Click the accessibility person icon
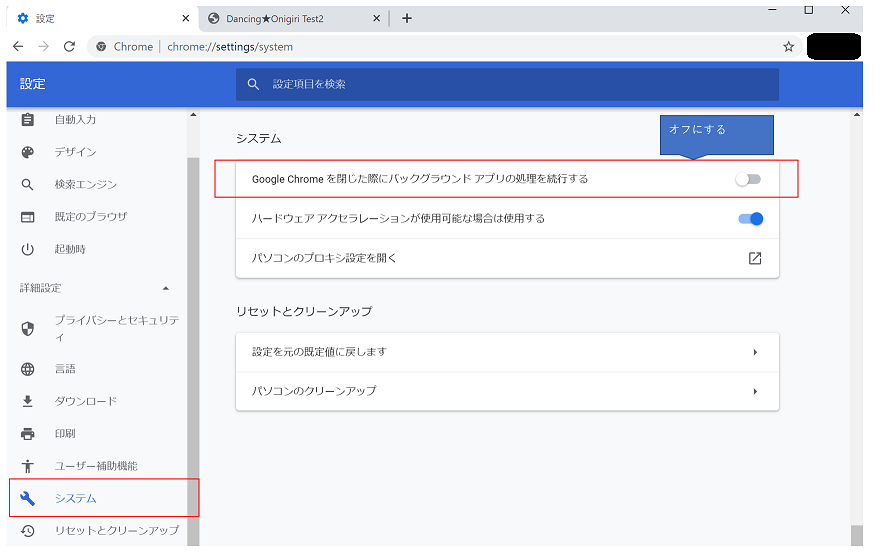Viewport: 882px width, 554px height. [28, 466]
